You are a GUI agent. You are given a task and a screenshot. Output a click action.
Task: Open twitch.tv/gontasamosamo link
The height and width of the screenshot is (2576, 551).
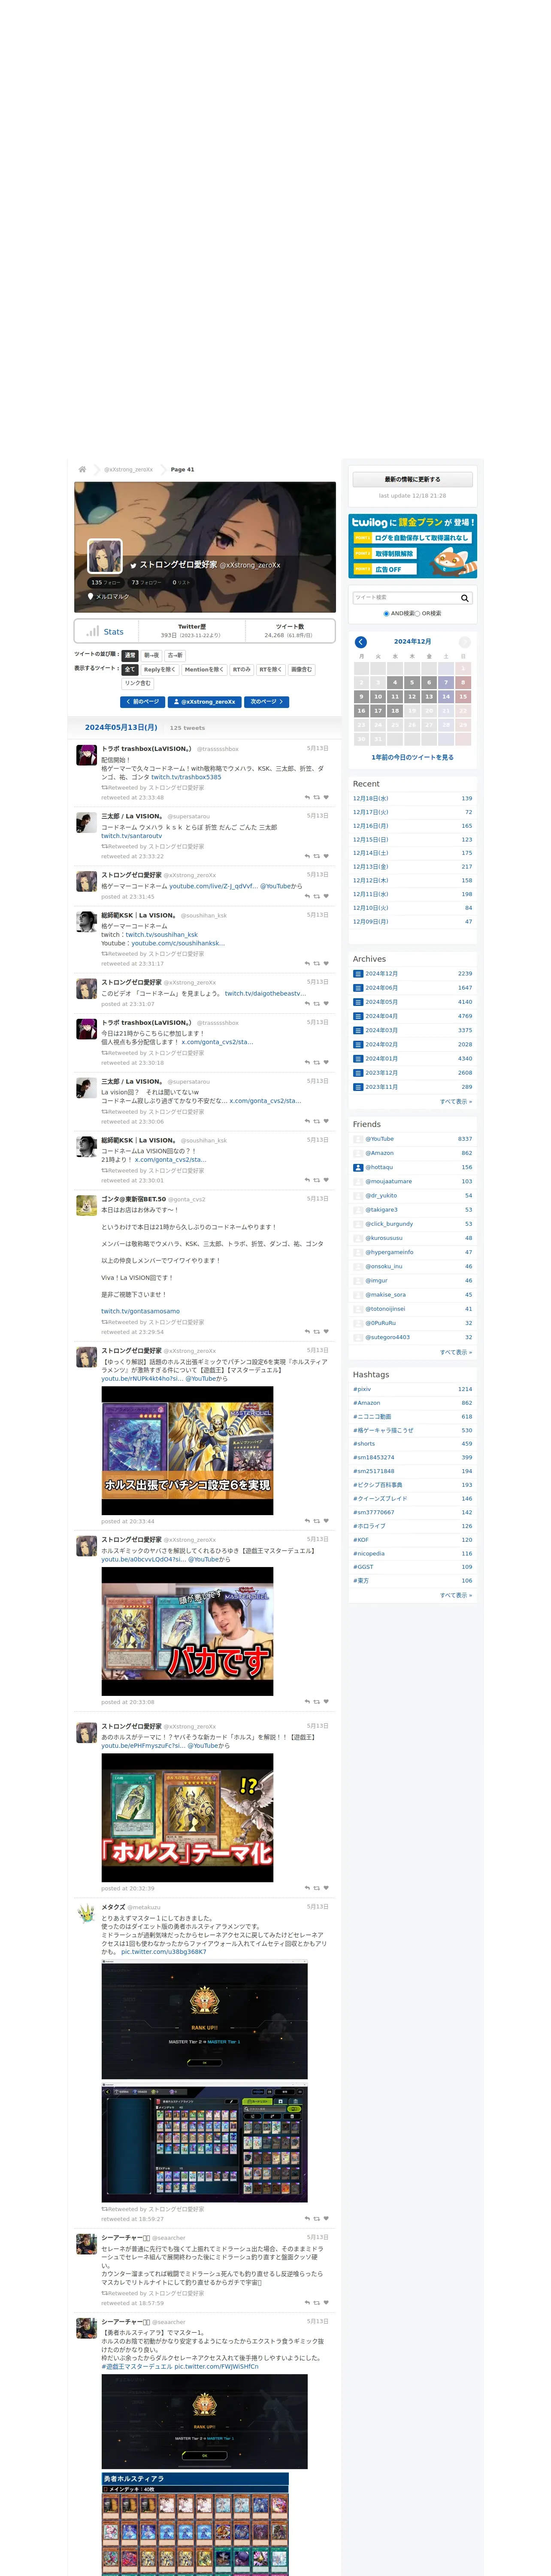[x=140, y=1311]
